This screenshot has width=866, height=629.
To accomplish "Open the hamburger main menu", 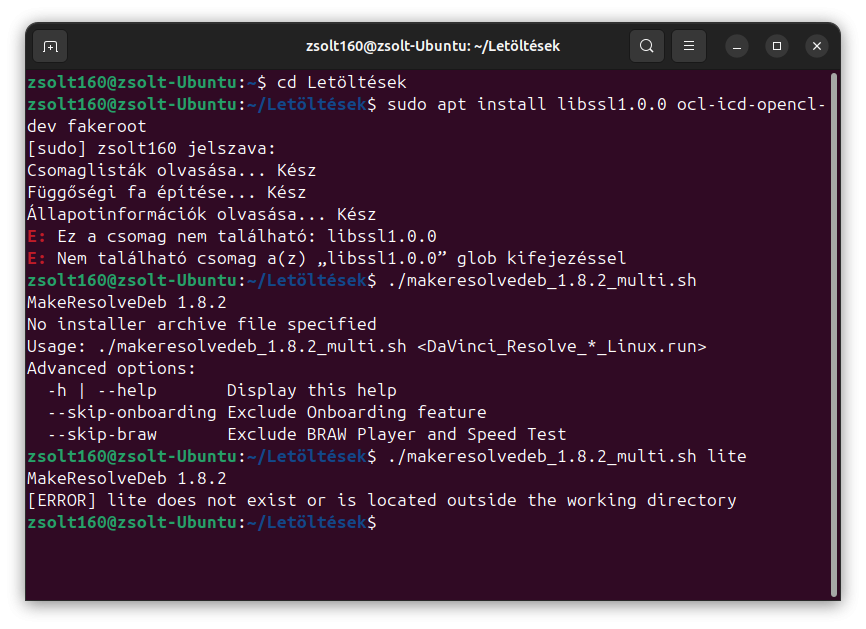I will pyautogui.click(x=689, y=46).
